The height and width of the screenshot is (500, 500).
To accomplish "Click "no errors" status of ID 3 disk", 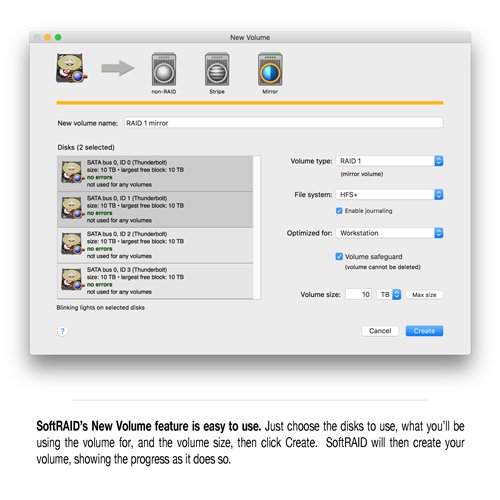I will [99, 284].
